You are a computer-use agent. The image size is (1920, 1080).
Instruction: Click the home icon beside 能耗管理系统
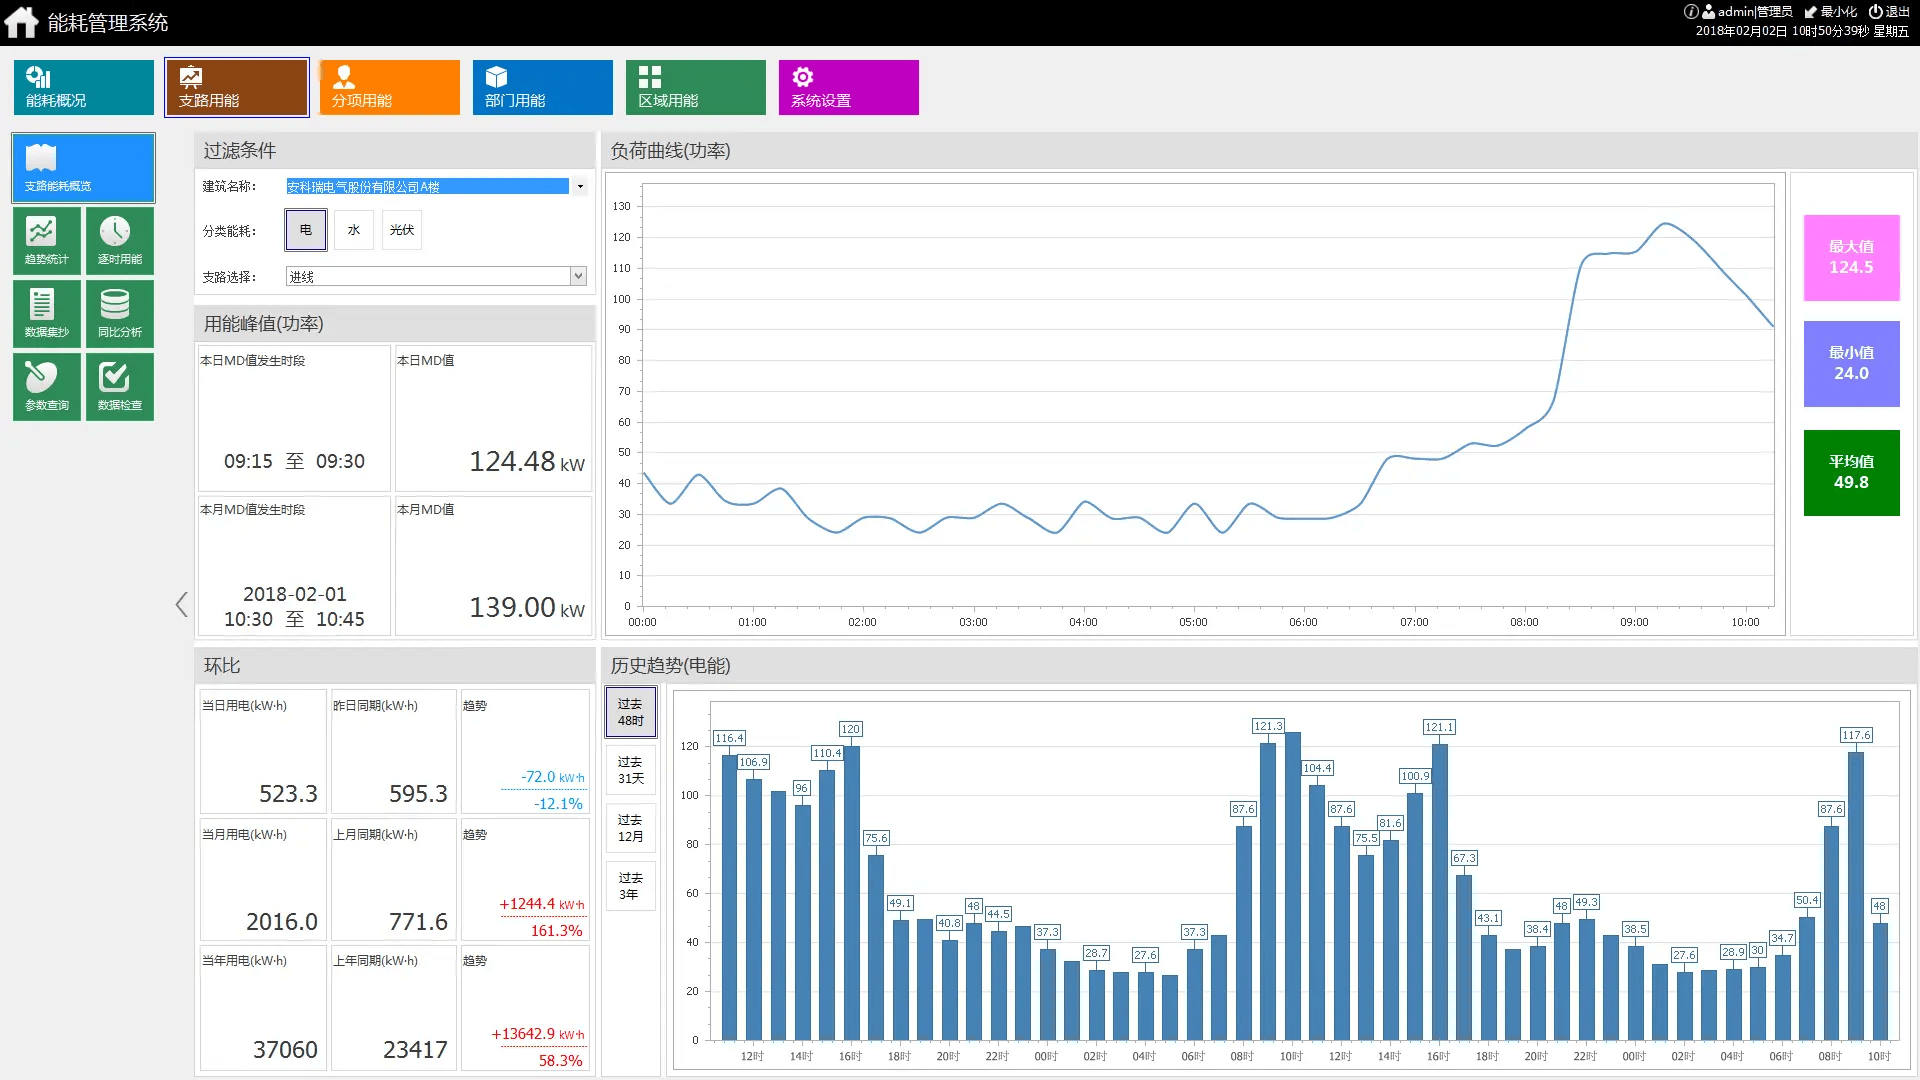point(21,22)
